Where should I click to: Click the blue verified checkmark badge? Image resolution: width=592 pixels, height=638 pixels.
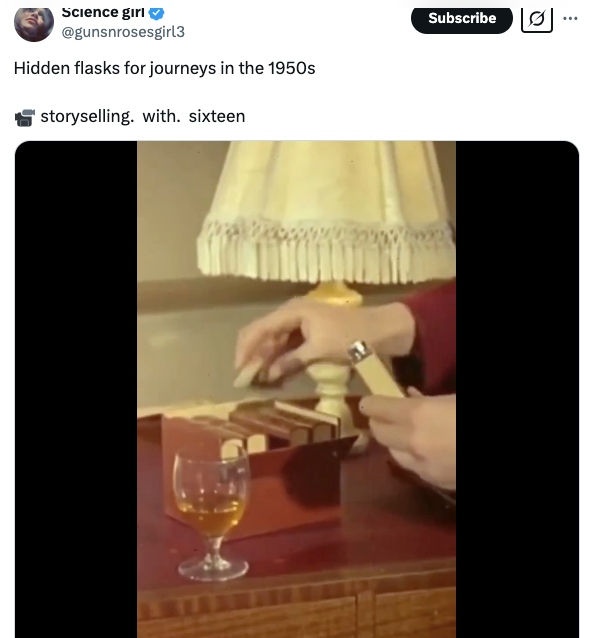156,13
